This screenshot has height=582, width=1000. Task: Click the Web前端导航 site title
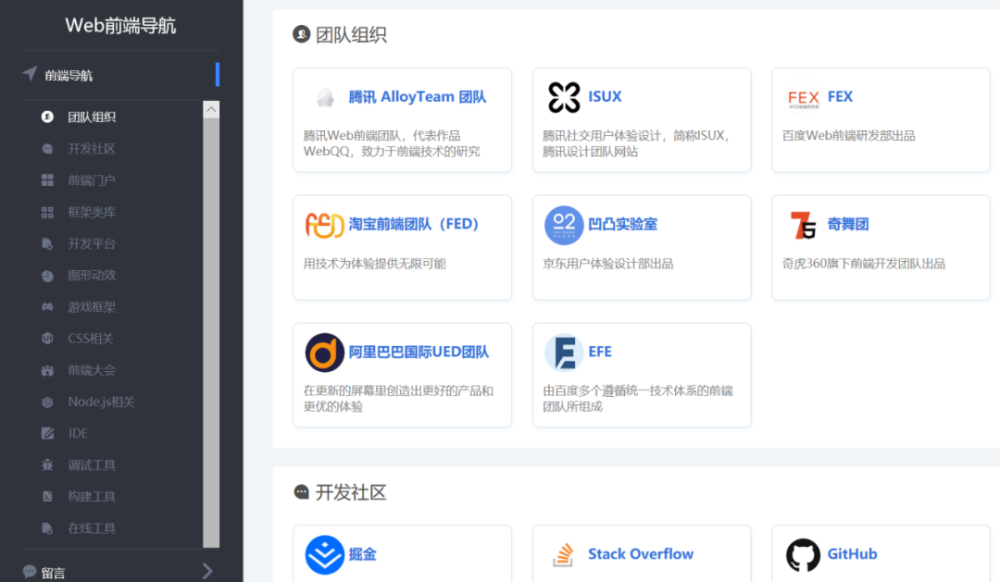[121, 25]
